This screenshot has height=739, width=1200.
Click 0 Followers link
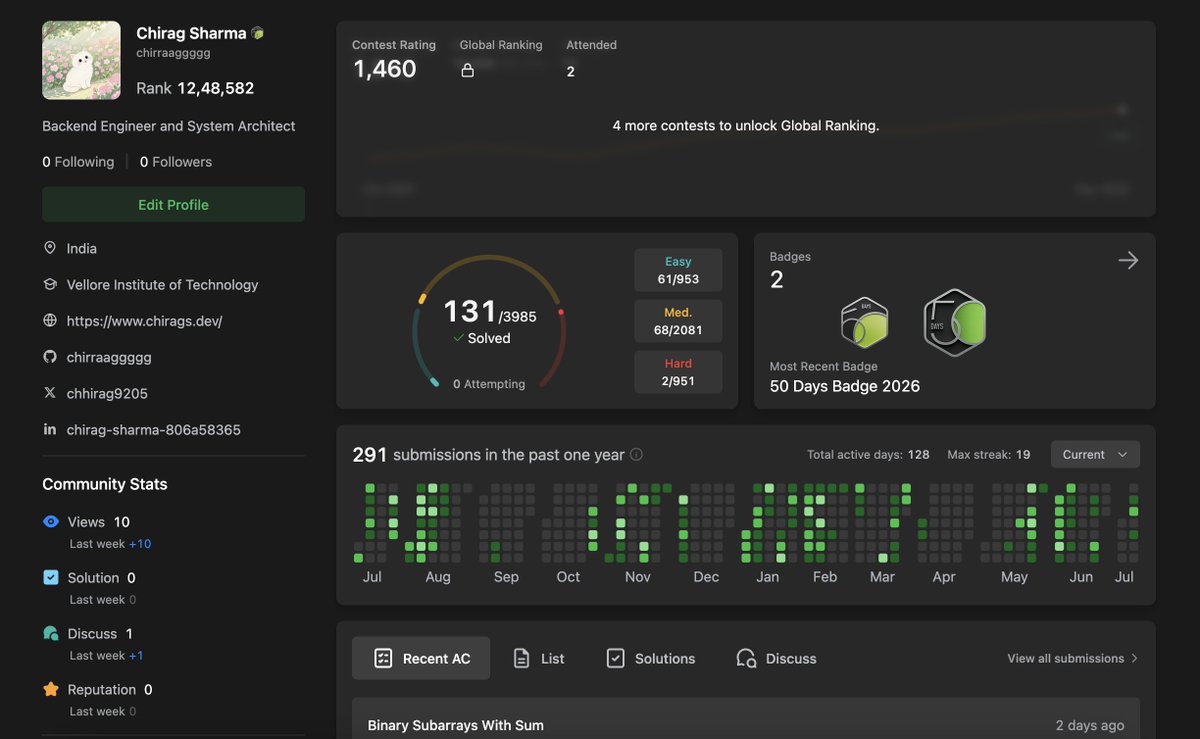[x=176, y=161]
